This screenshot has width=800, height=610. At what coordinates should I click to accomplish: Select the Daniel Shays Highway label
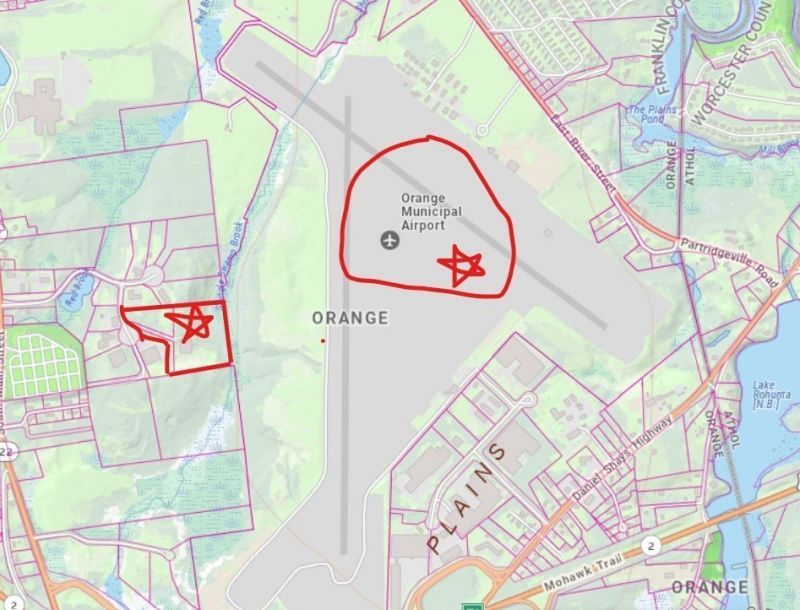point(622,459)
